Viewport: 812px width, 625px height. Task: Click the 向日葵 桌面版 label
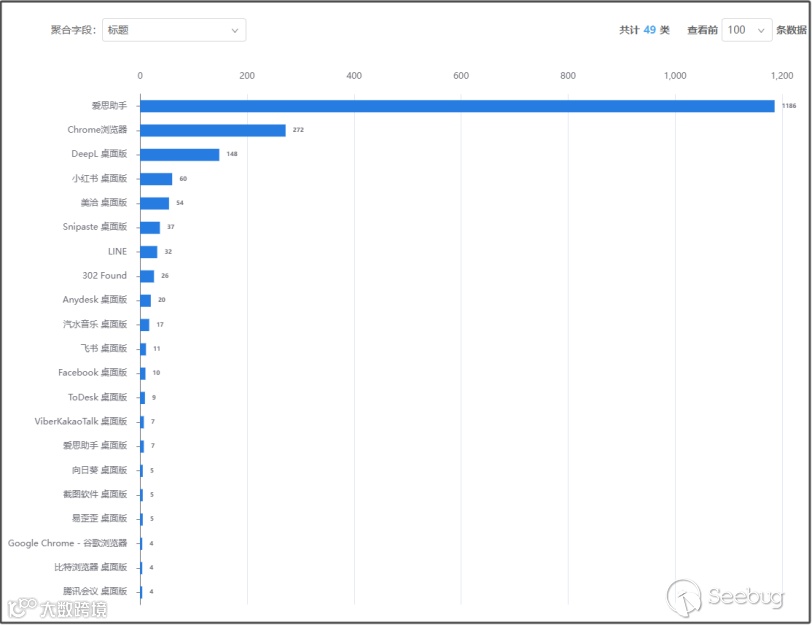click(99, 470)
